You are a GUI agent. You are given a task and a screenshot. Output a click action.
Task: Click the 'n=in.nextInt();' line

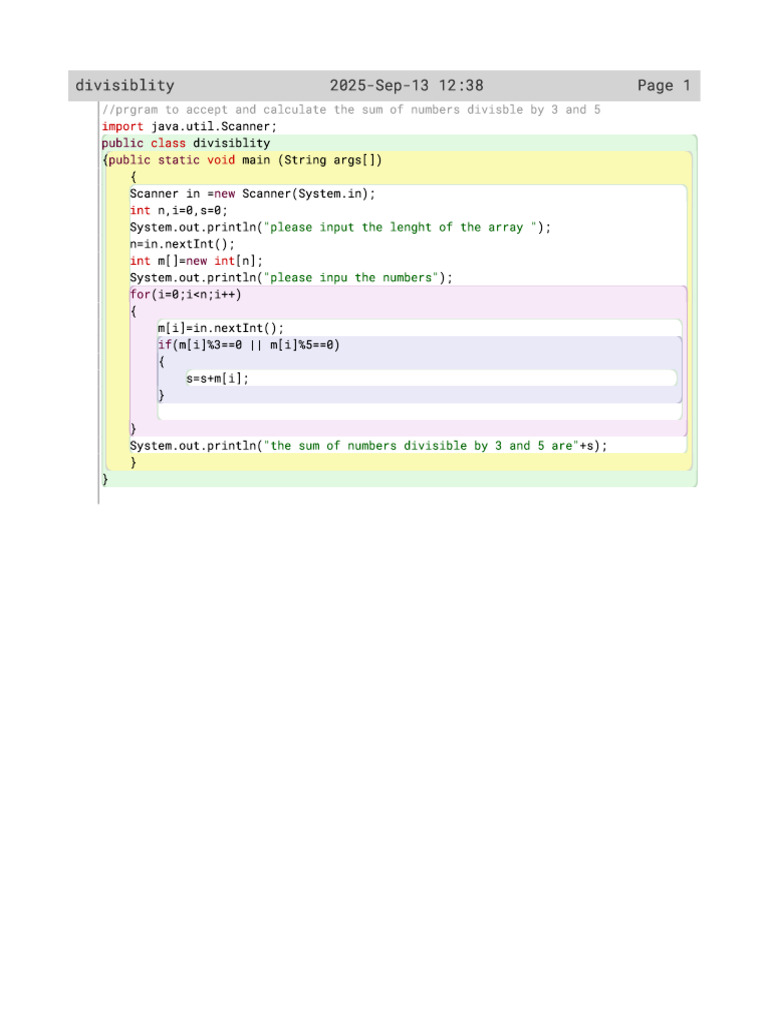(182, 244)
